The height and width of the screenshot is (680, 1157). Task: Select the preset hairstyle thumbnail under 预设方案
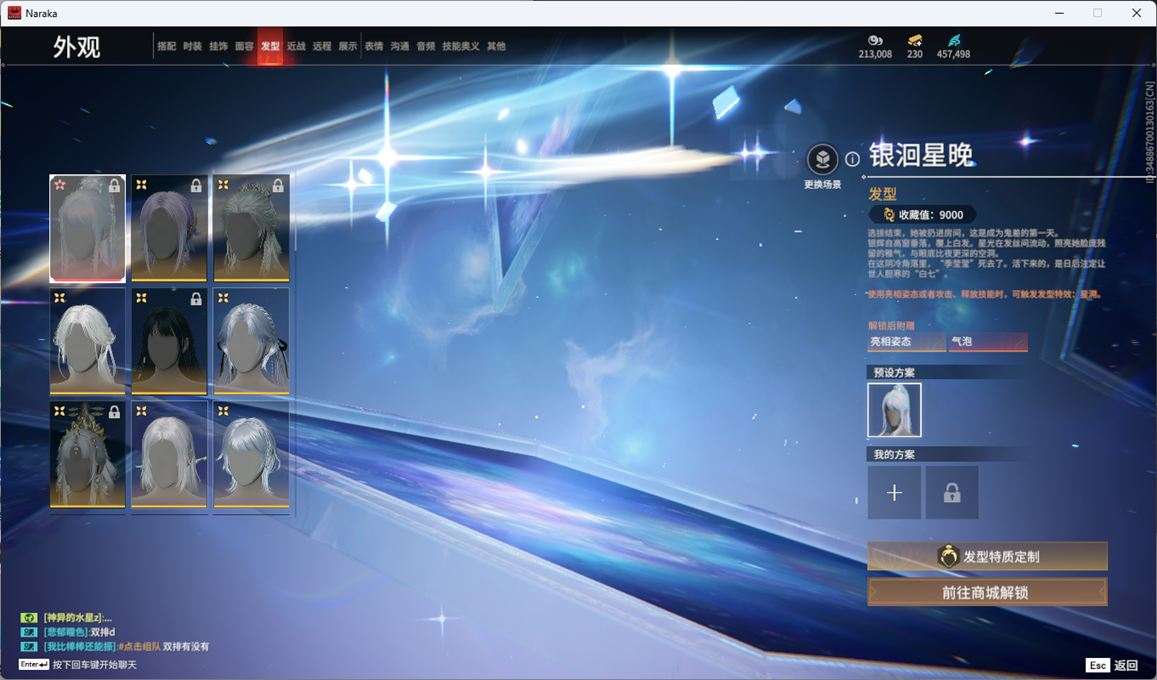pos(894,410)
